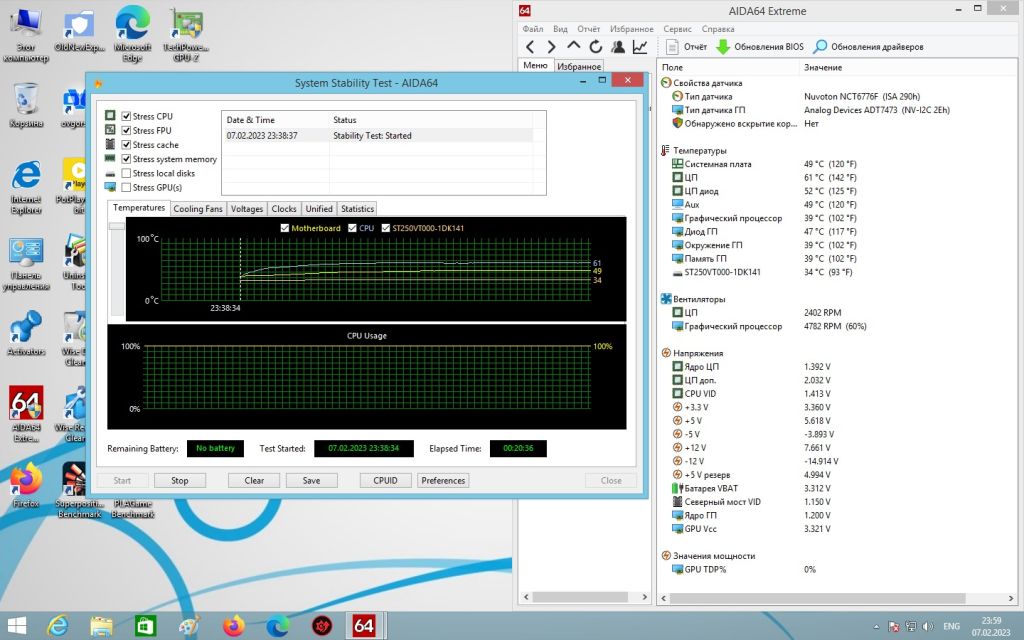Select the PLAGame Benchmark desktop icon
1024x640 pixels.
coord(133,508)
